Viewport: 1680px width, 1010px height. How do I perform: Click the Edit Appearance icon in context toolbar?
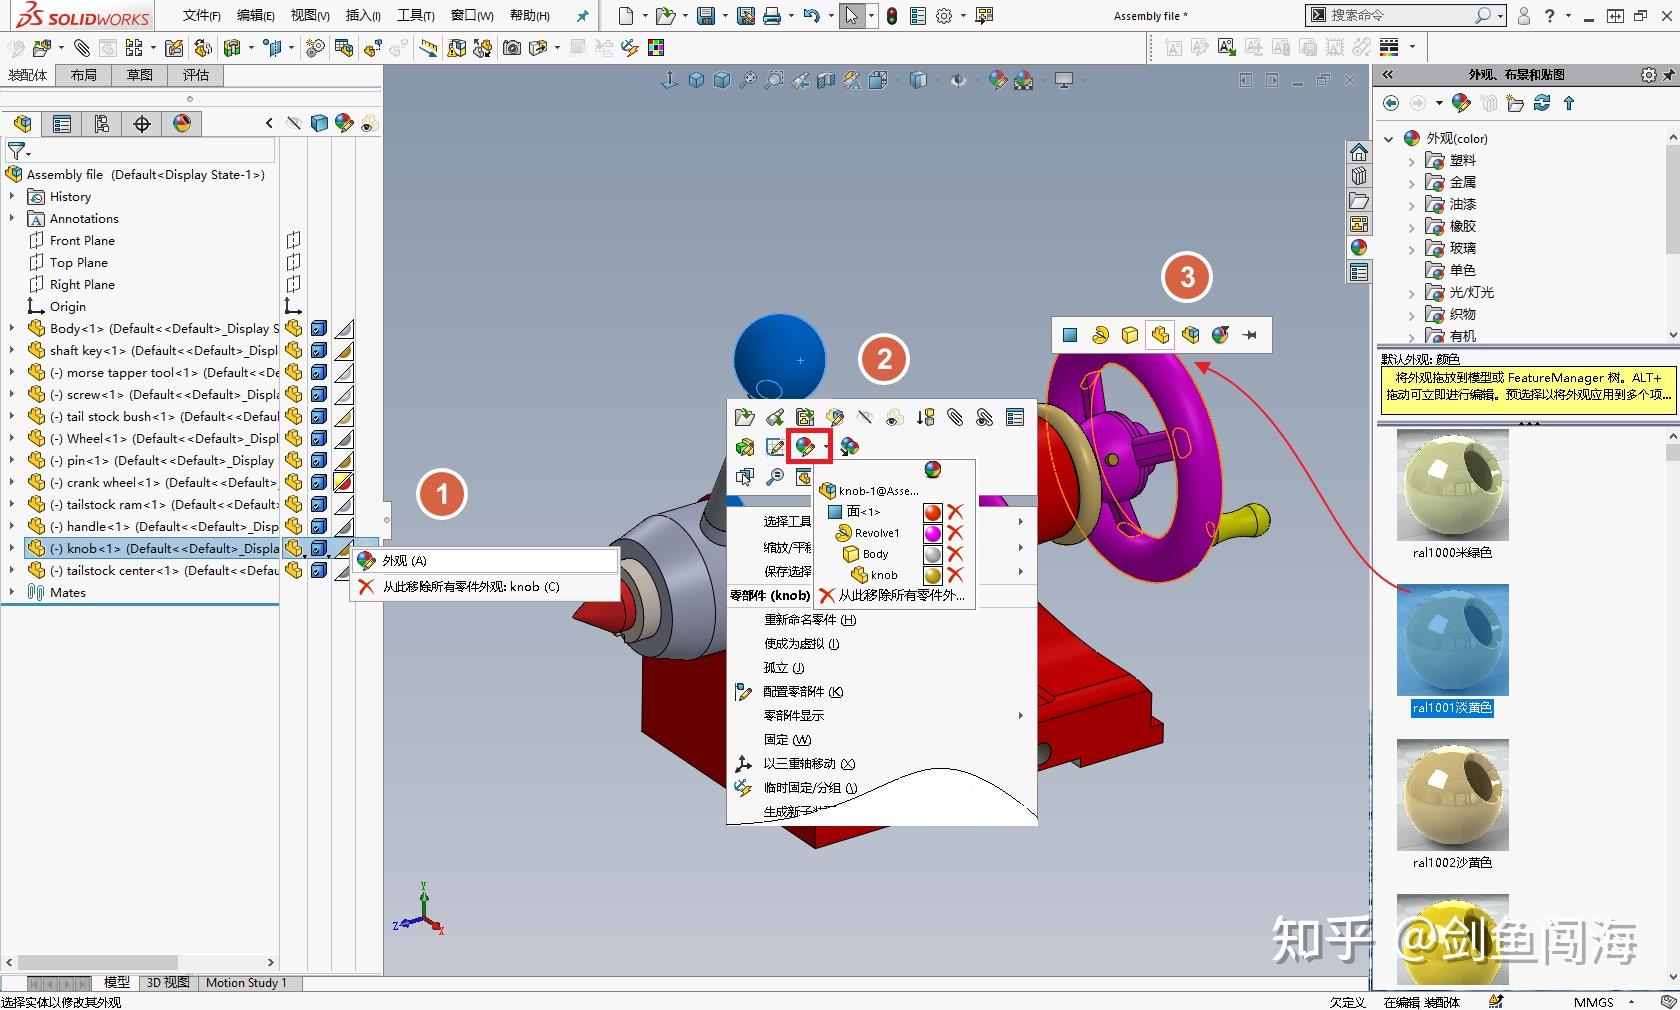click(805, 446)
